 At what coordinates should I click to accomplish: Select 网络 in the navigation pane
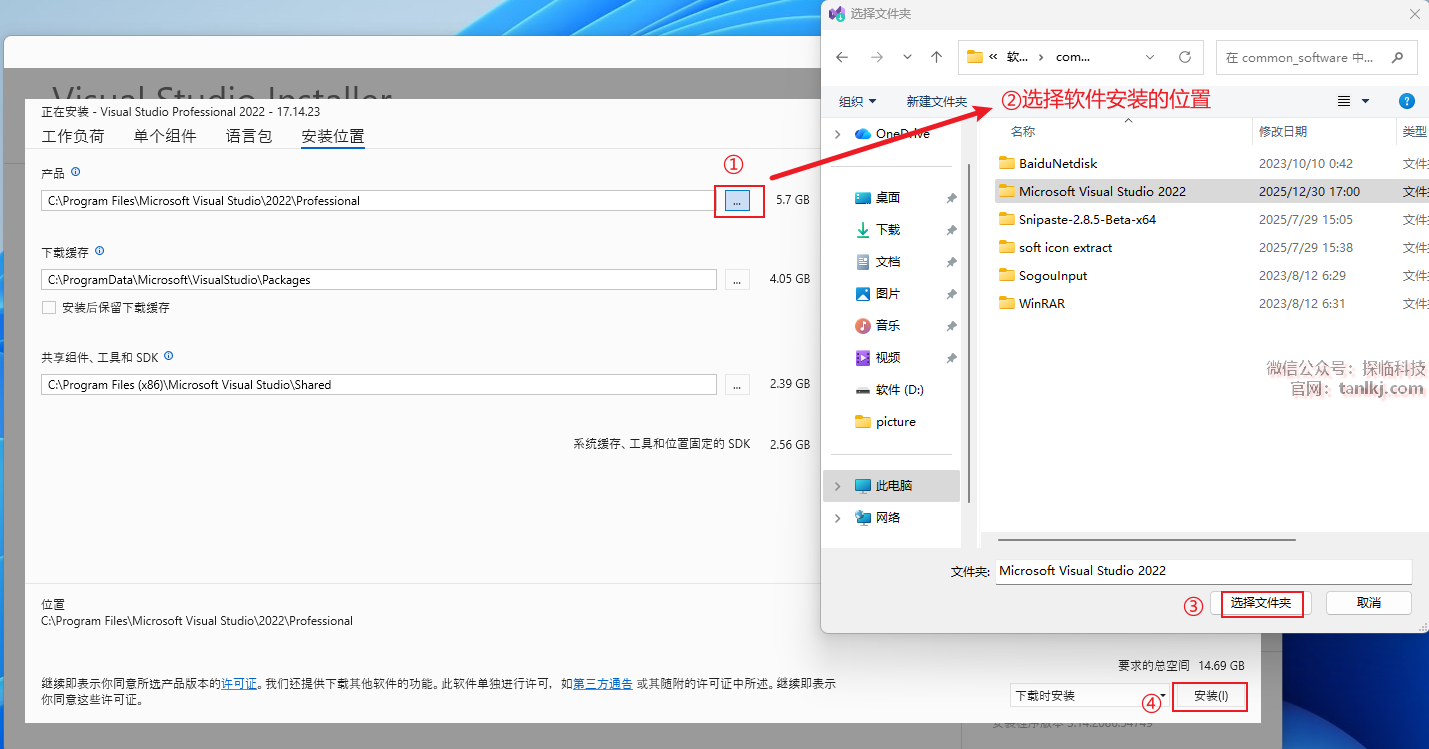click(x=887, y=518)
